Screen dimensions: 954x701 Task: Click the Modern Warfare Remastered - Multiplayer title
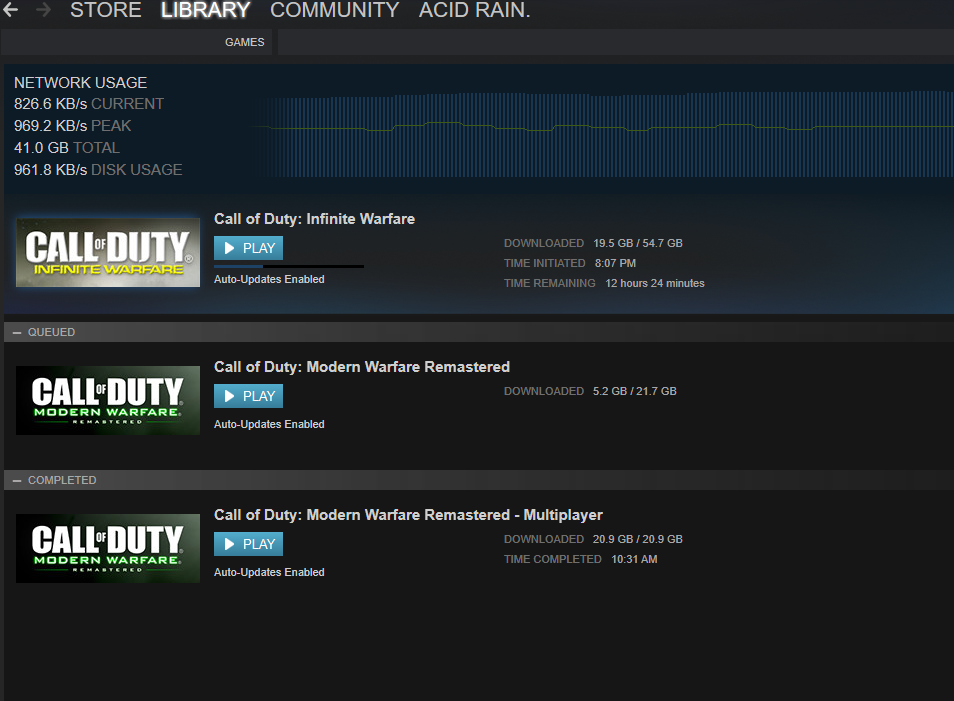pyautogui.click(x=408, y=515)
